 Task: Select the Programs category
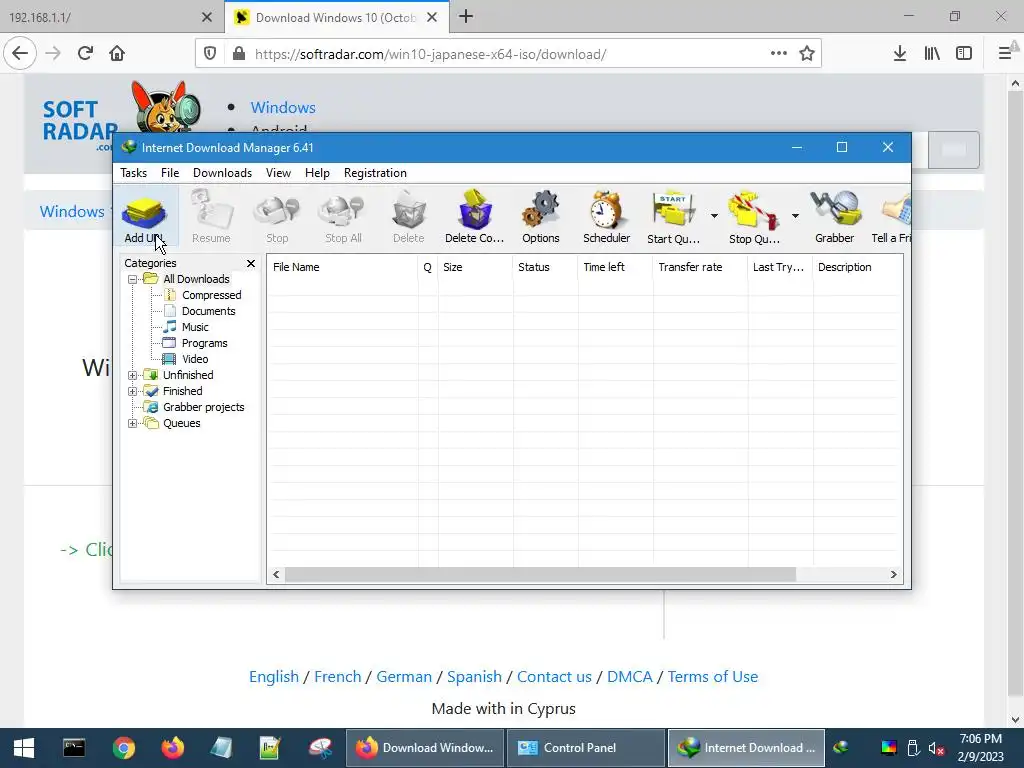[x=204, y=344]
